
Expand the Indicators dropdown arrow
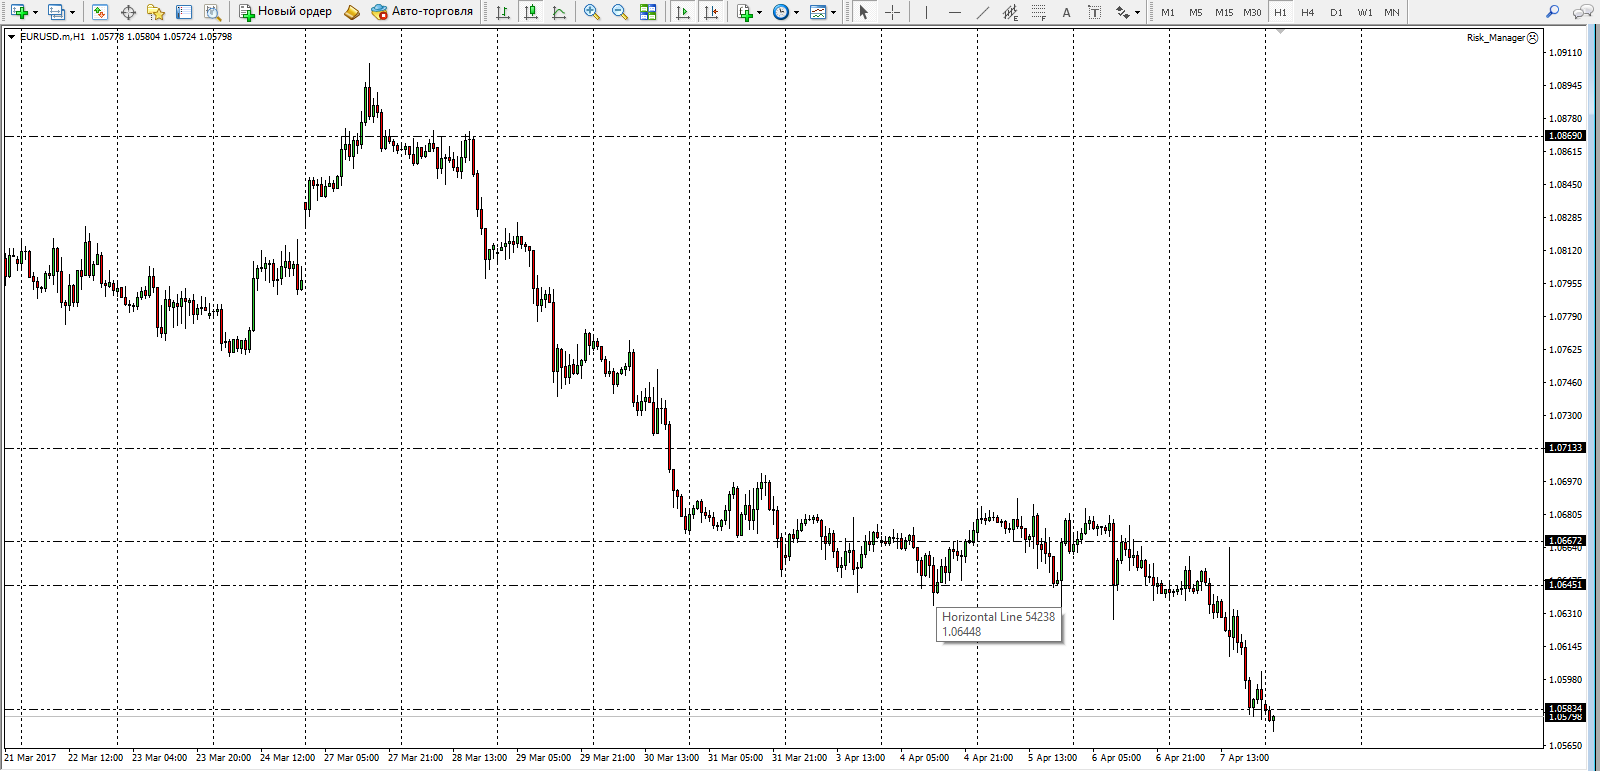760,13
